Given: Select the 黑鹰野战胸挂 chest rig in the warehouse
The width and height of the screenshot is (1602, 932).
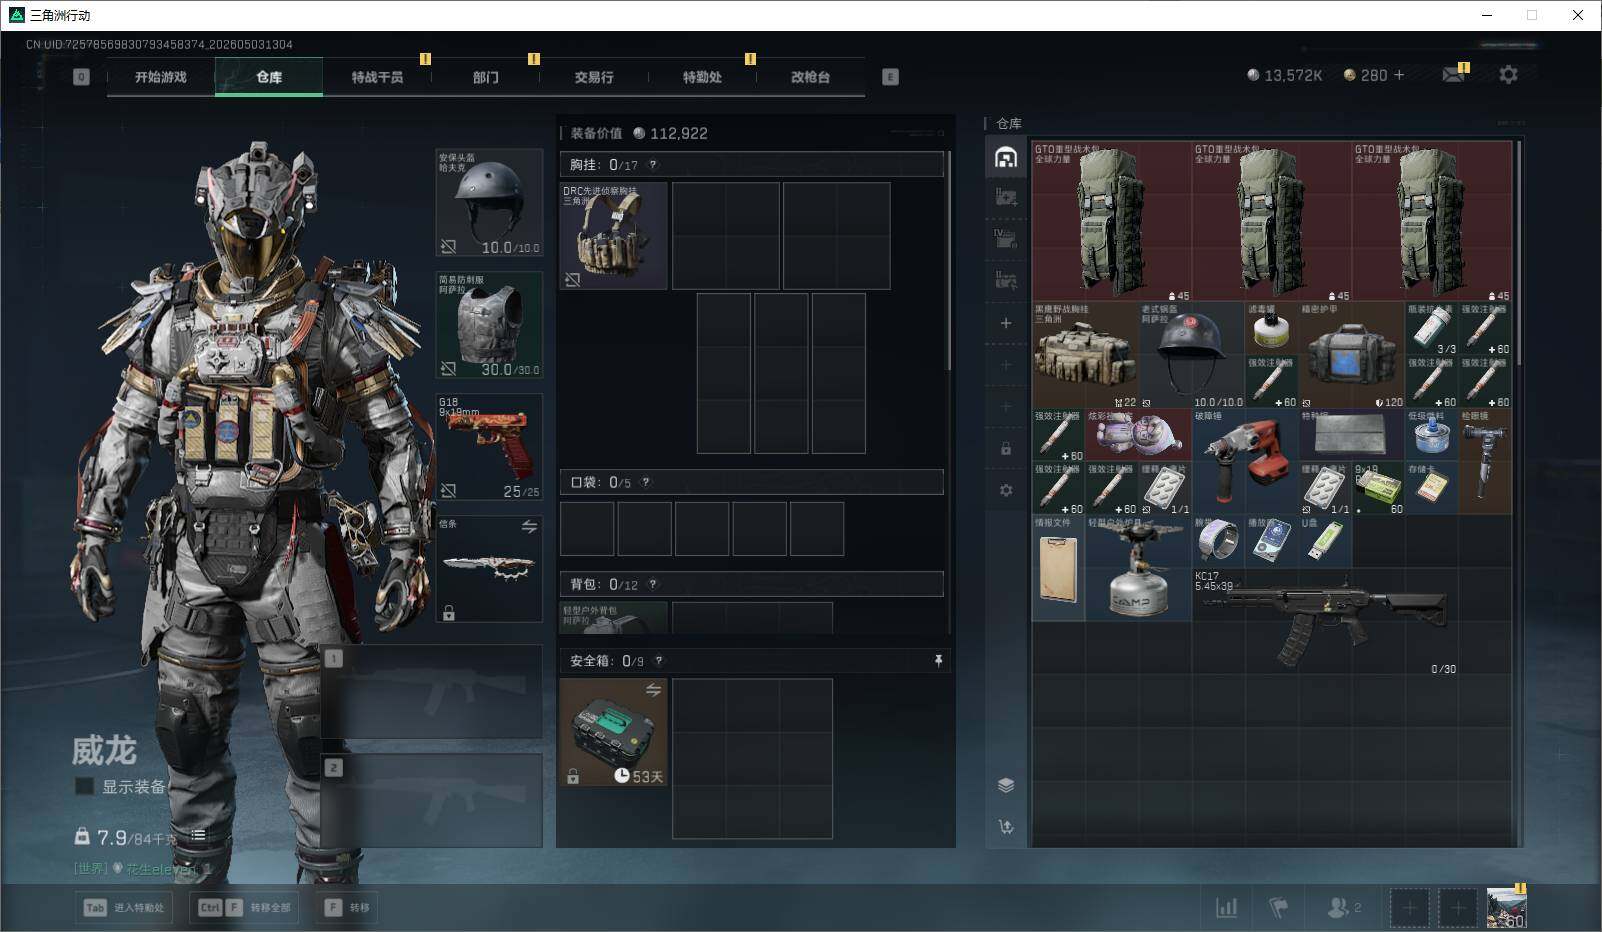Looking at the screenshot, I should 1085,355.
